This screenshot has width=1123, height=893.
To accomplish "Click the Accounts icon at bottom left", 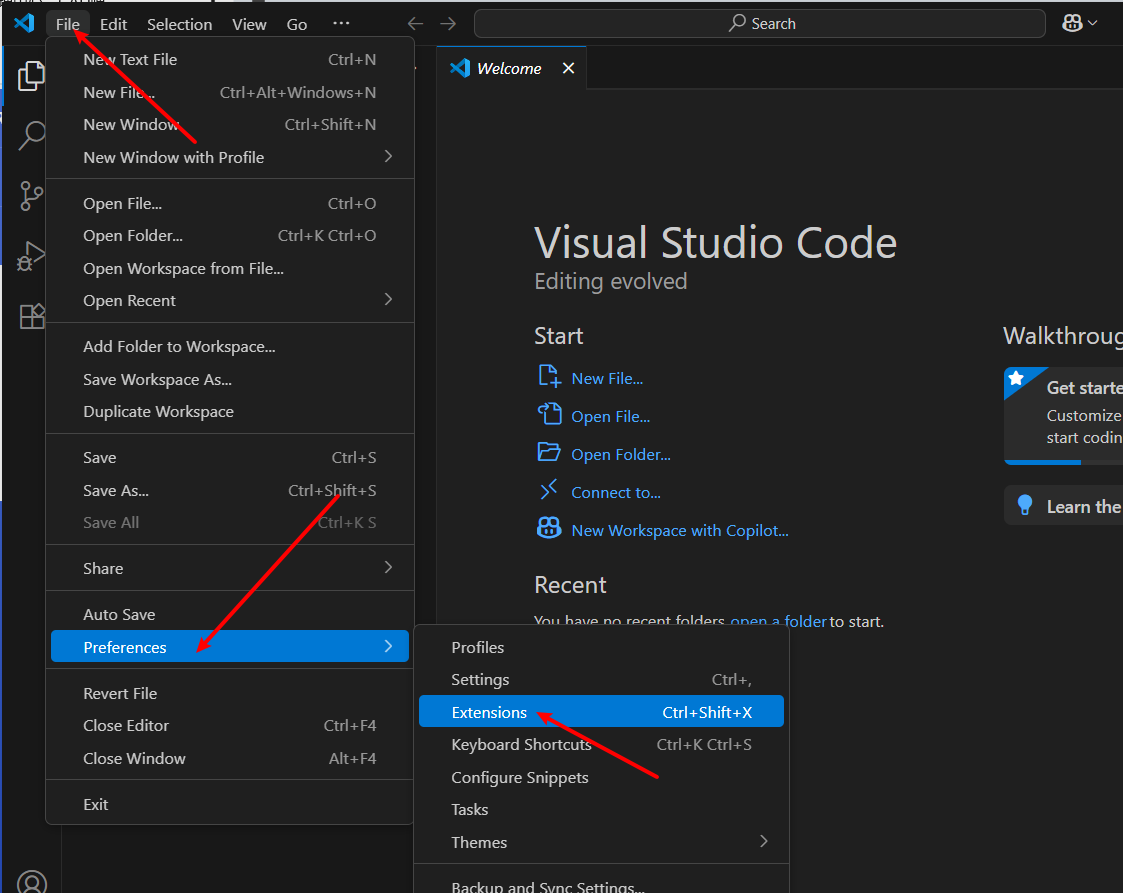I will 32,881.
